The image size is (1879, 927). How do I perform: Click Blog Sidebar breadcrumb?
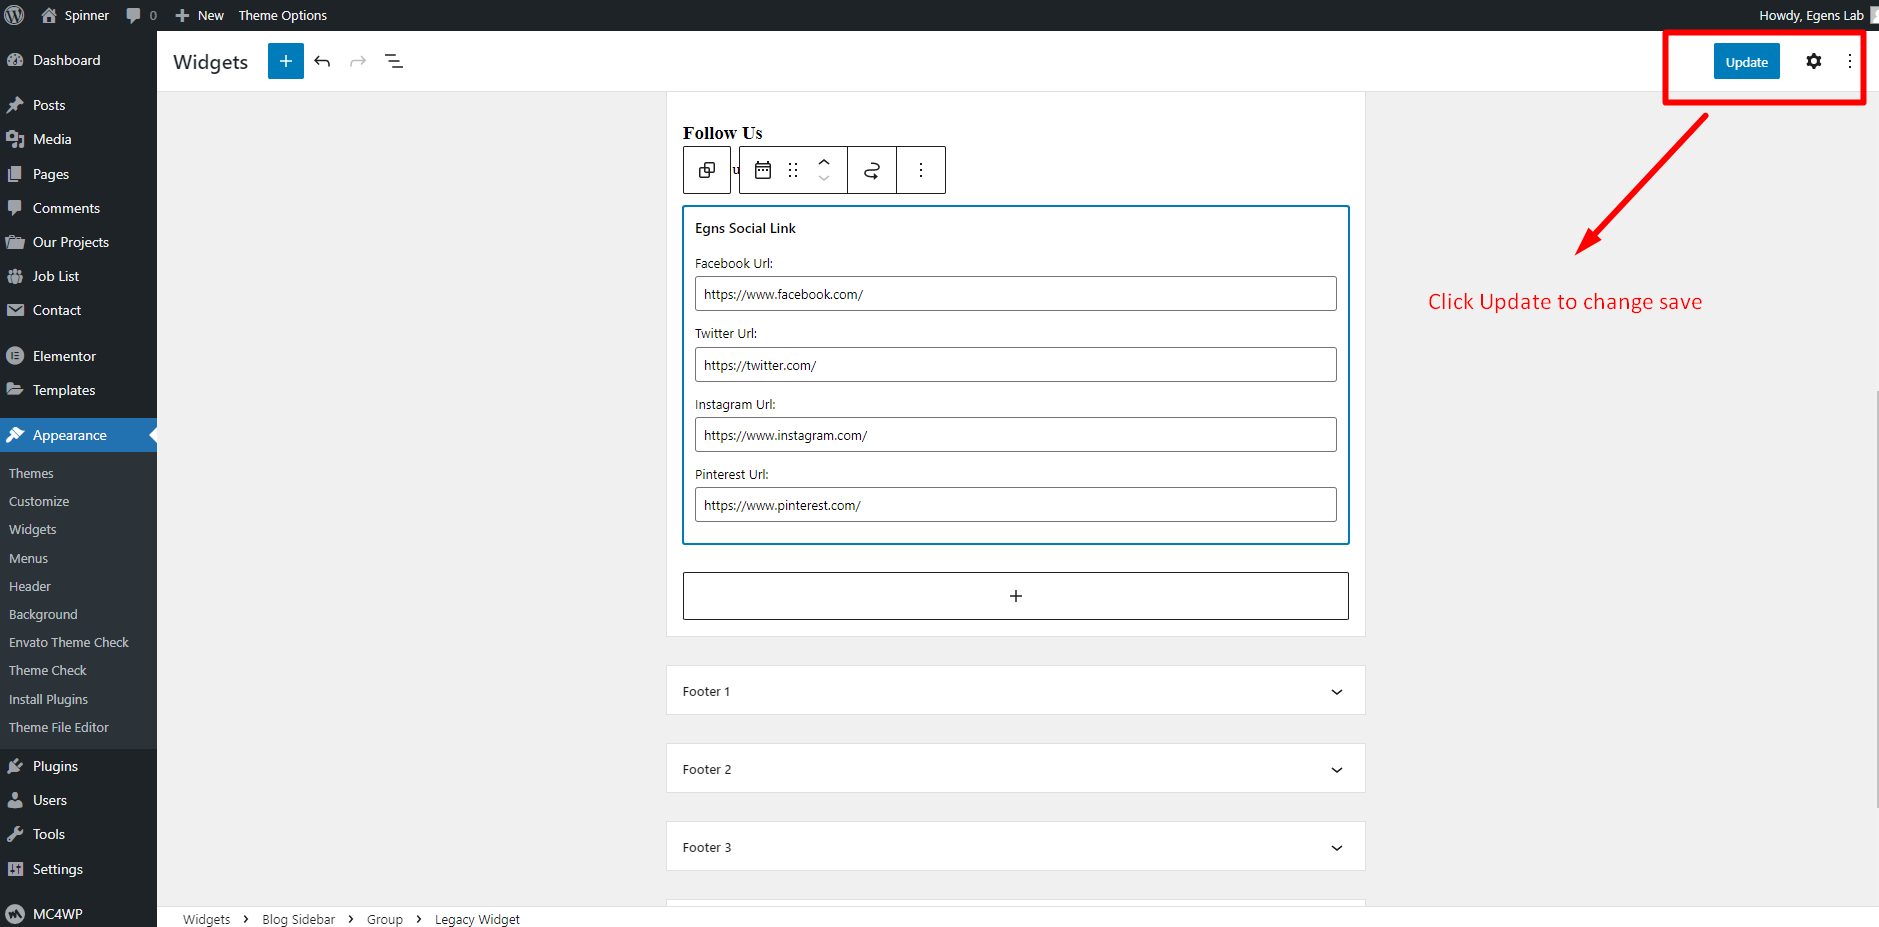298,919
